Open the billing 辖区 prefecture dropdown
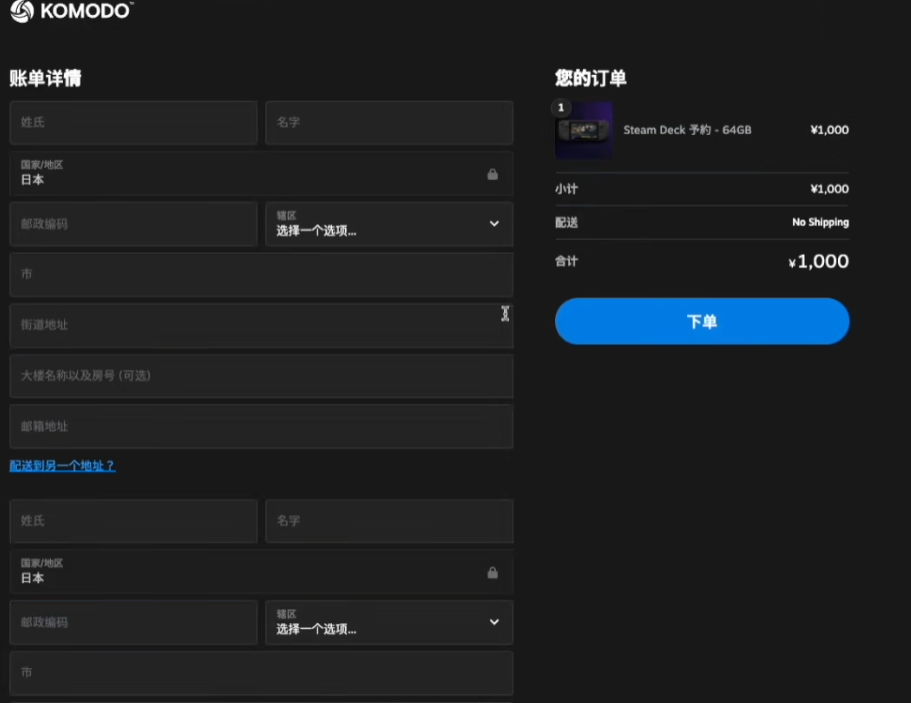 [389, 224]
